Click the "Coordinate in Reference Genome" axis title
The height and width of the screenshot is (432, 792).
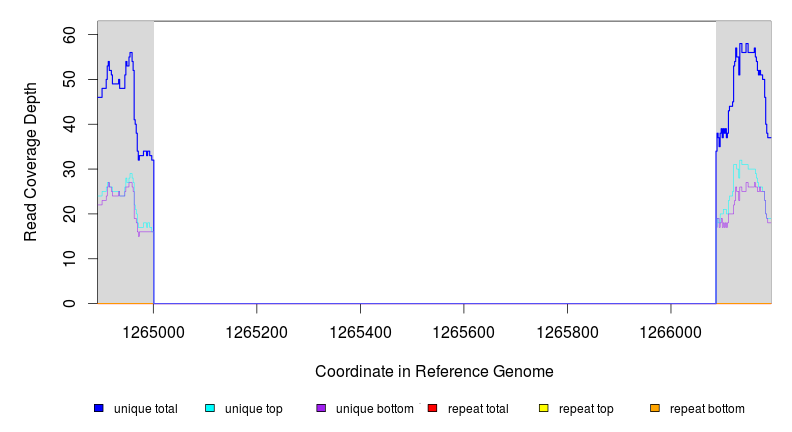(x=434, y=371)
